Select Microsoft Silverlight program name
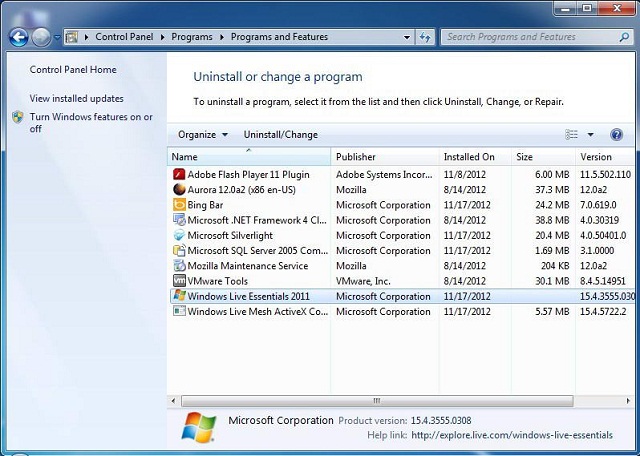 (230, 236)
